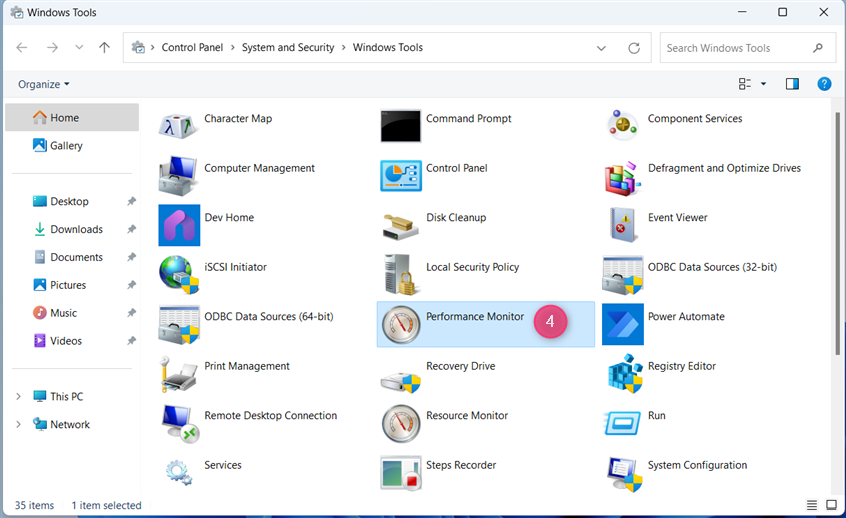Select the iSCSI Initiator icon
Screen dimensions: 846x518
tap(179, 275)
